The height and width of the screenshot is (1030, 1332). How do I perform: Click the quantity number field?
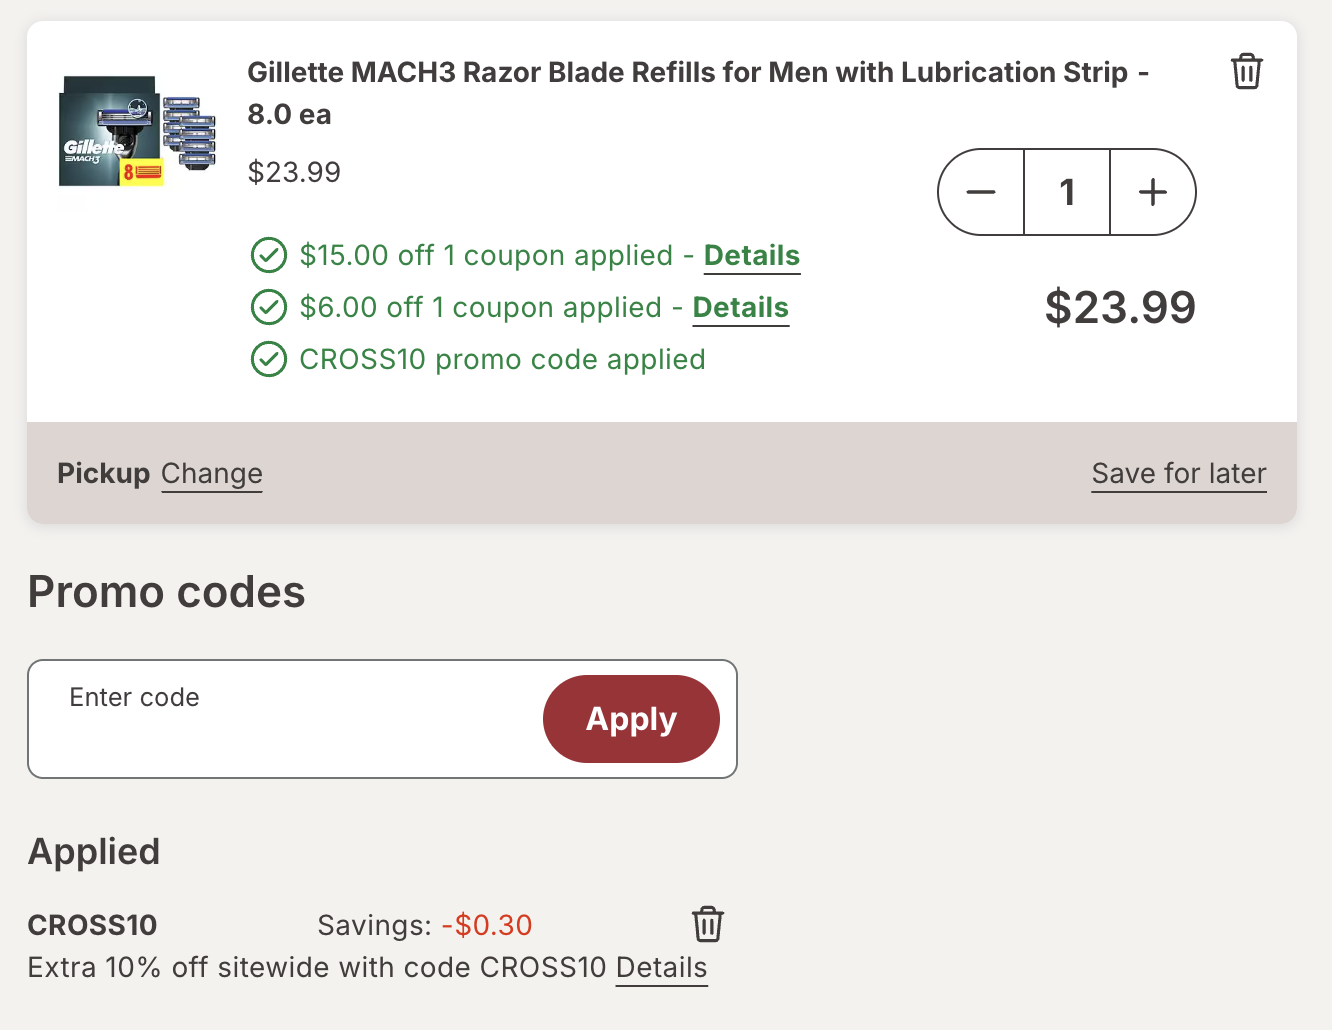pos(1067,192)
